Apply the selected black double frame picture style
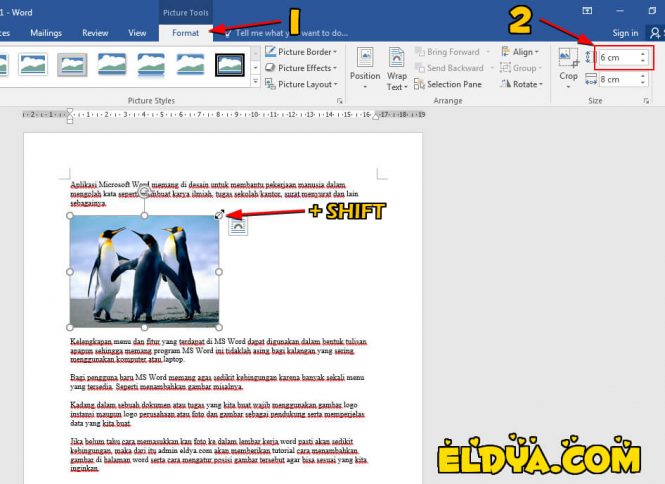The image size is (665, 484). click(x=229, y=64)
